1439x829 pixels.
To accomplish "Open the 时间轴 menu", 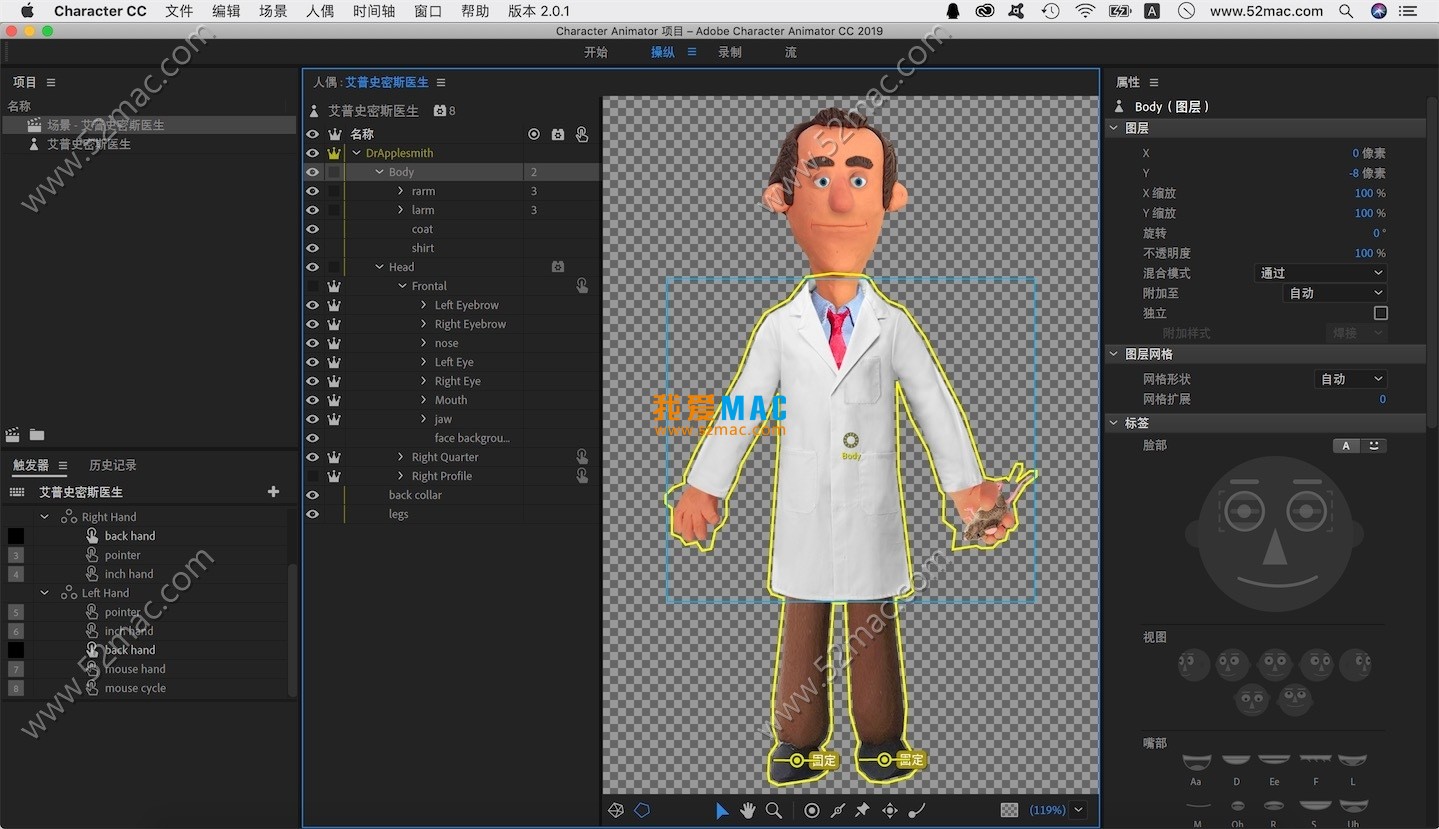I will pos(374,11).
